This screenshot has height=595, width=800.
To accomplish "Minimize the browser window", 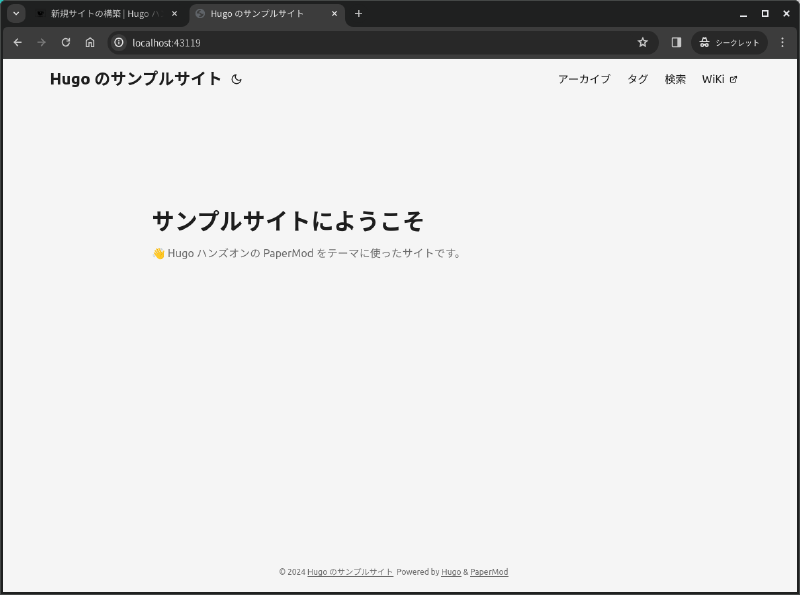I will tap(743, 14).
